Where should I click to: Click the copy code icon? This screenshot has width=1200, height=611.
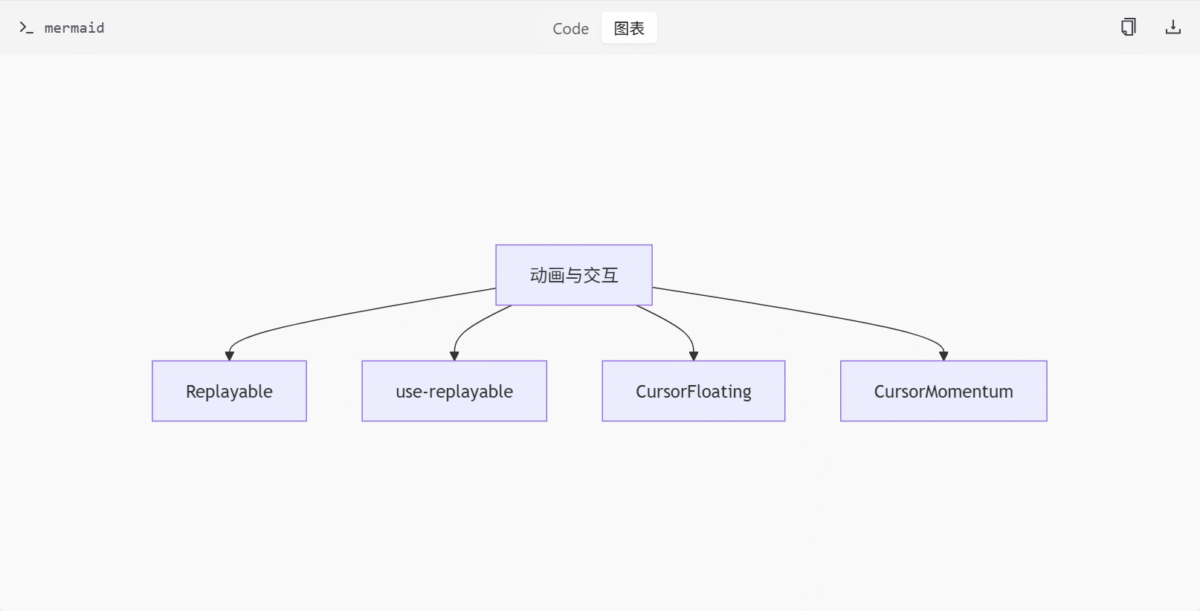click(1128, 27)
